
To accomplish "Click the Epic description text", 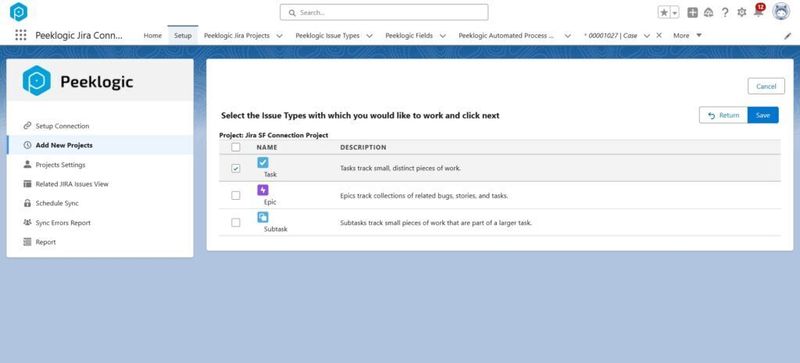I will tap(424, 196).
